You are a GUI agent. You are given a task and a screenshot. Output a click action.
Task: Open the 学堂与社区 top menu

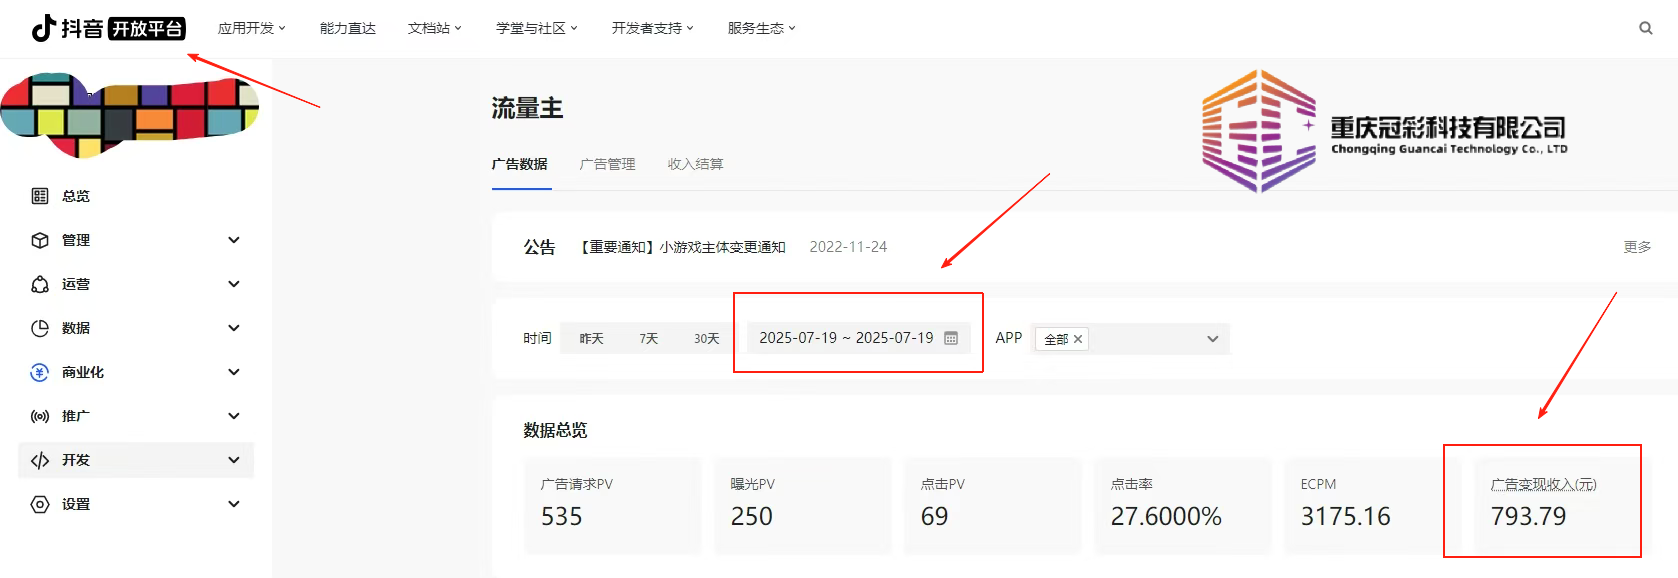[x=537, y=28]
